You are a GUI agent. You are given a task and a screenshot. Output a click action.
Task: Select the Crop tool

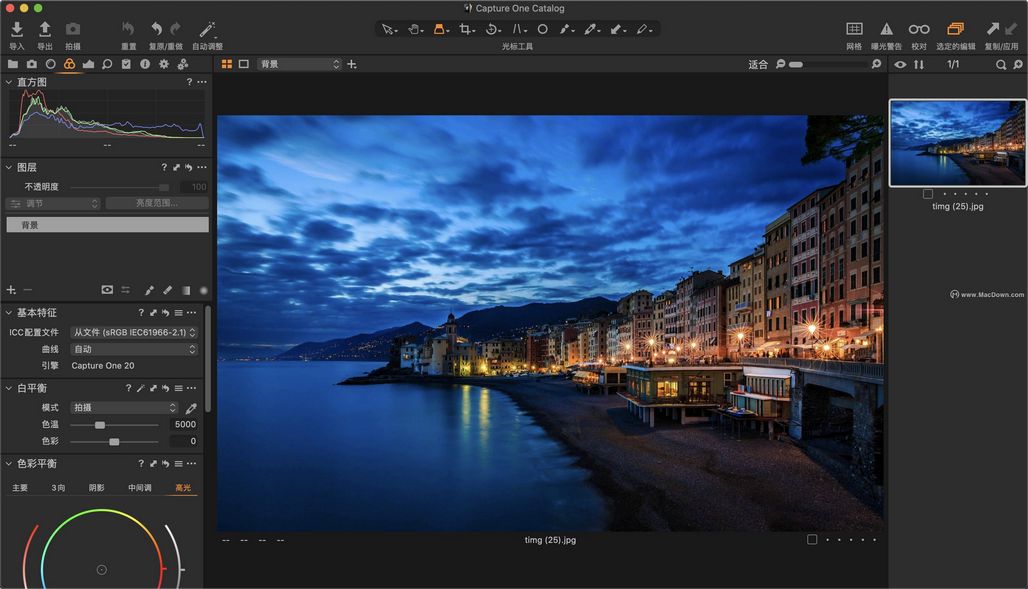(x=465, y=29)
